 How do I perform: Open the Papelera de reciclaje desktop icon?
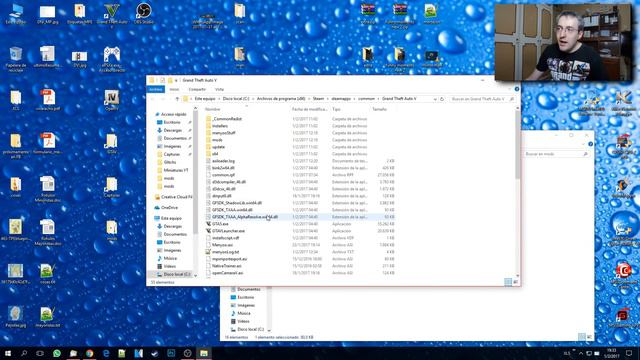[16, 59]
